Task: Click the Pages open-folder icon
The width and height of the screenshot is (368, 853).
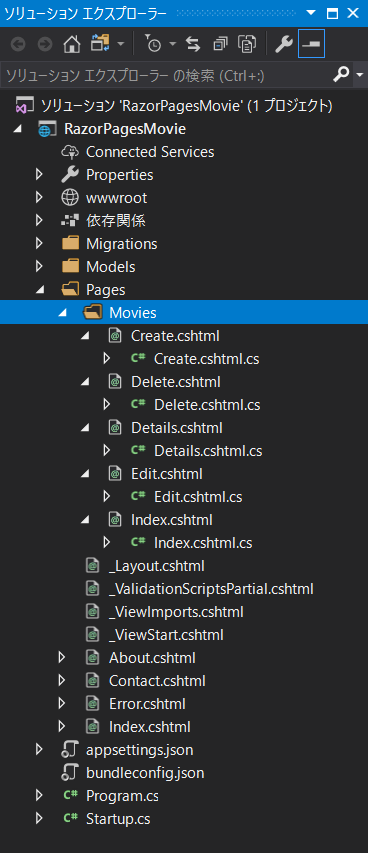Action: tap(70, 289)
